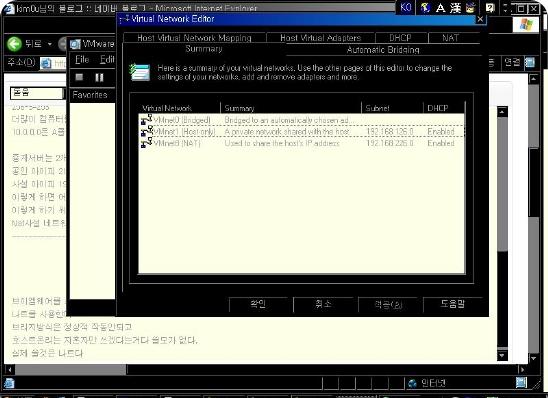Select the VMnet1 (Host-only) row
The width and height of the screenshot is (548, 398).
pos(301,131)
